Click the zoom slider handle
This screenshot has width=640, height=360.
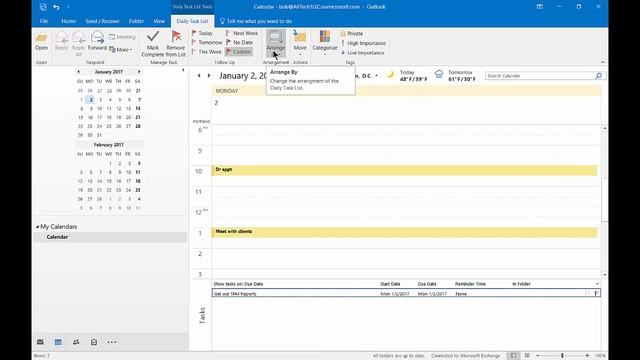(562, 356)
